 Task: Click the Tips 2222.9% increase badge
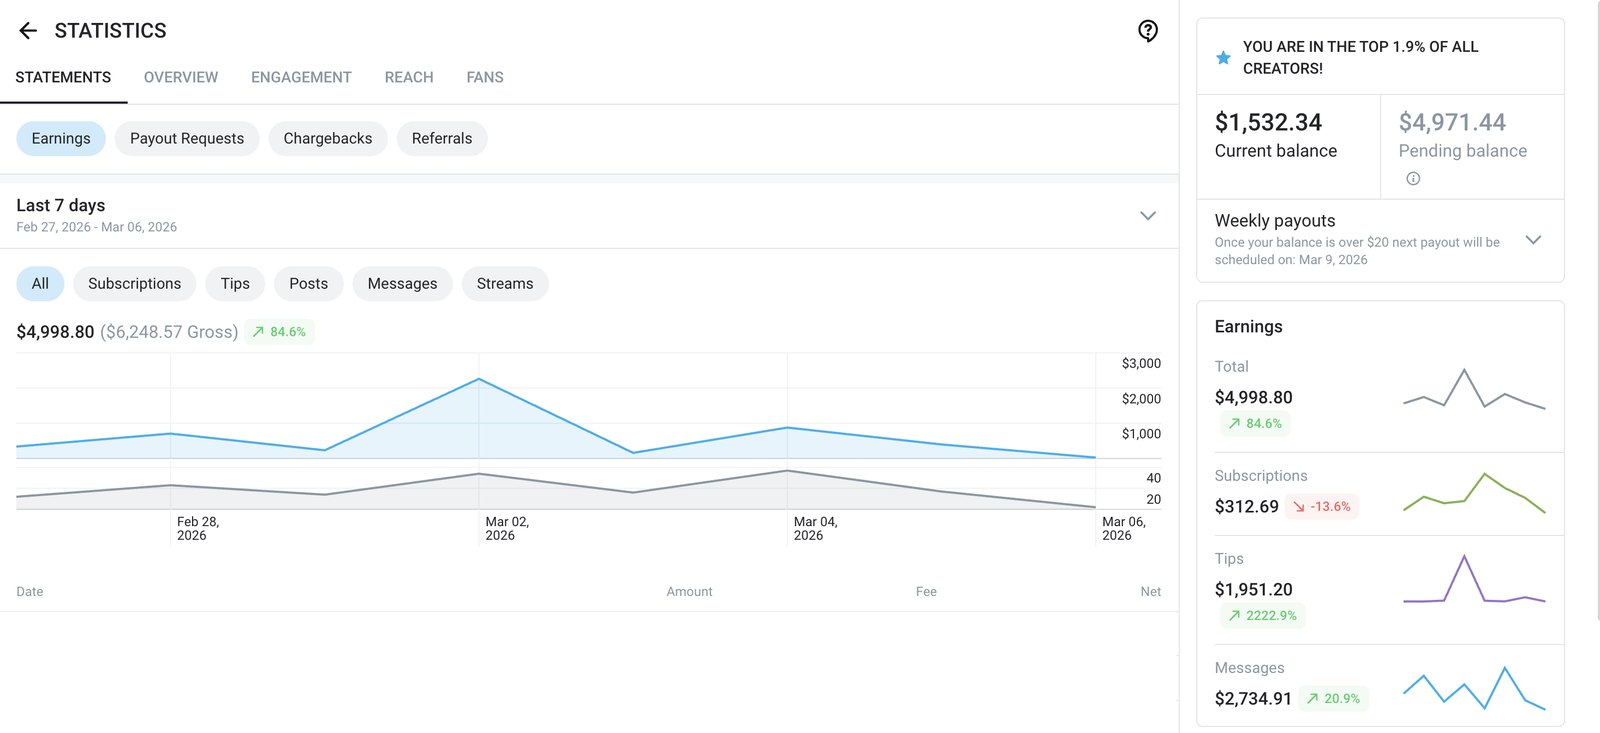1262,616
